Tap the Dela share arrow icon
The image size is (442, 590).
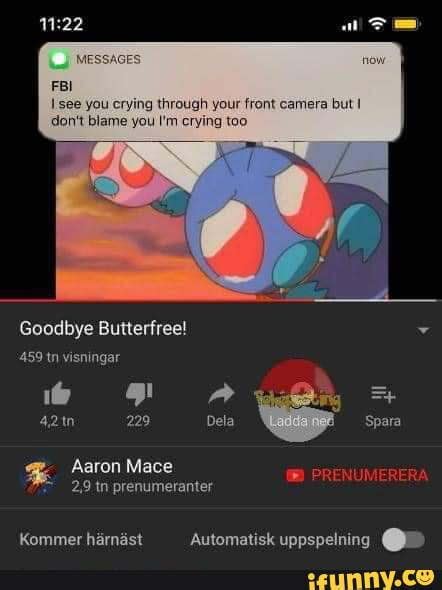coord(221,394)
